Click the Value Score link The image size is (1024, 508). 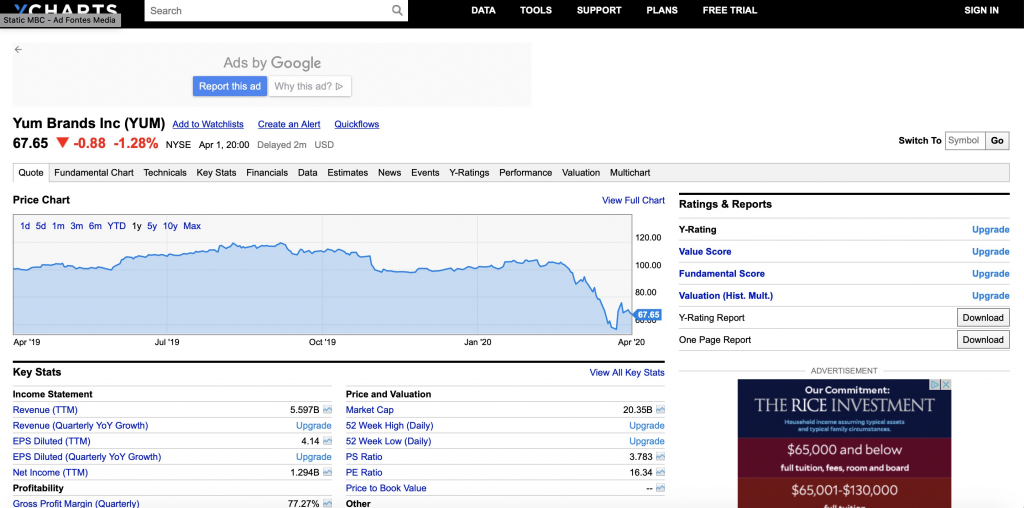705,251
